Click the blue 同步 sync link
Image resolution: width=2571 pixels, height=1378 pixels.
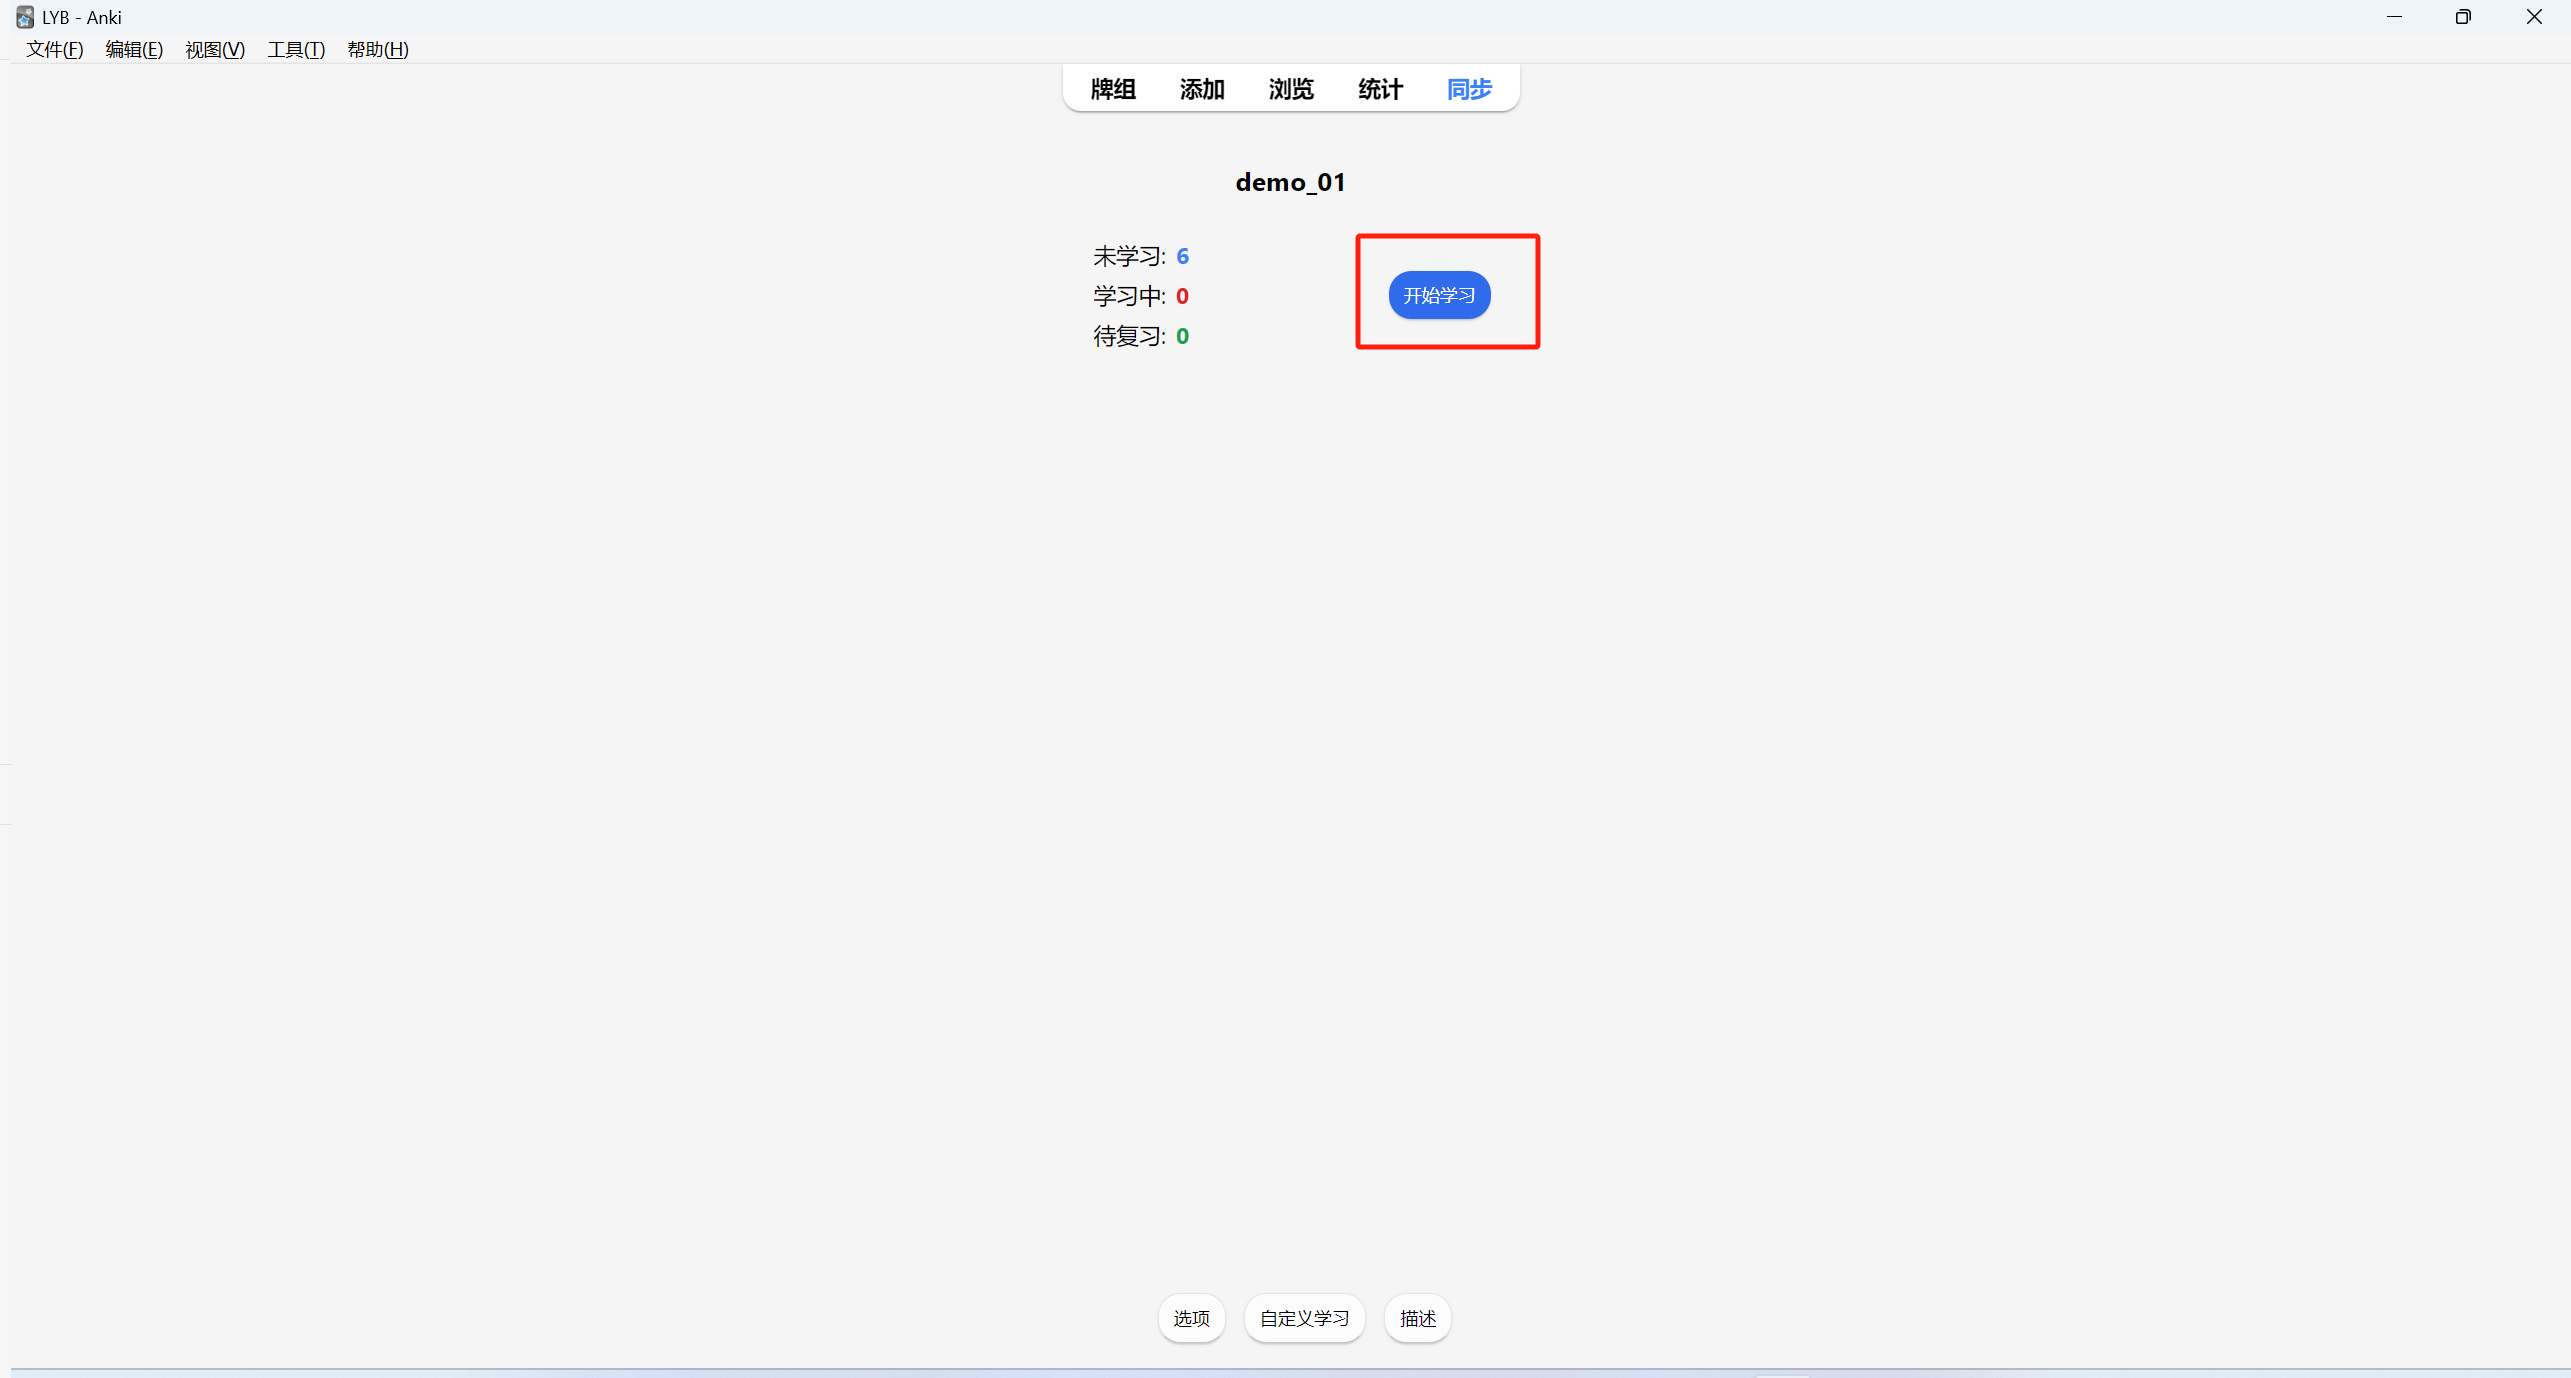click(1469, 89)
